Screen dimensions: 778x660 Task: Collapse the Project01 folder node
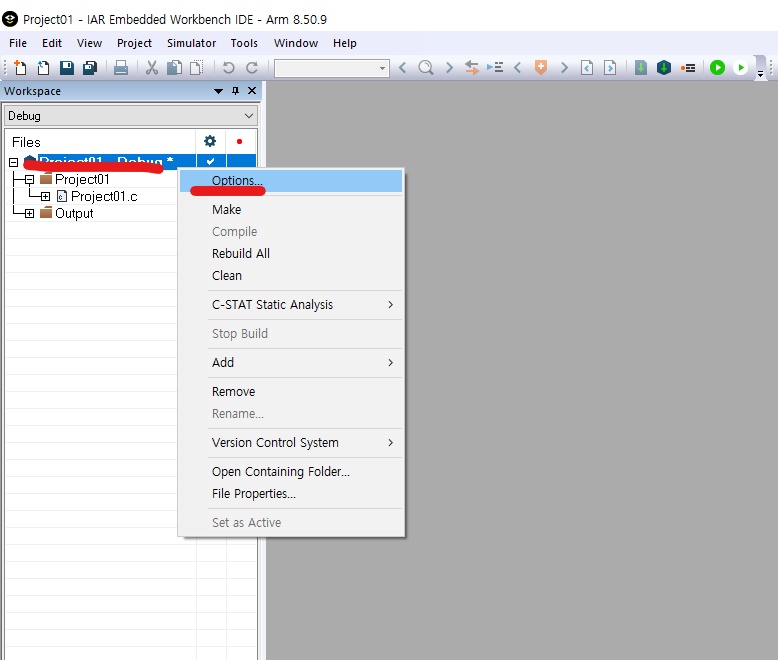point(29,179)
